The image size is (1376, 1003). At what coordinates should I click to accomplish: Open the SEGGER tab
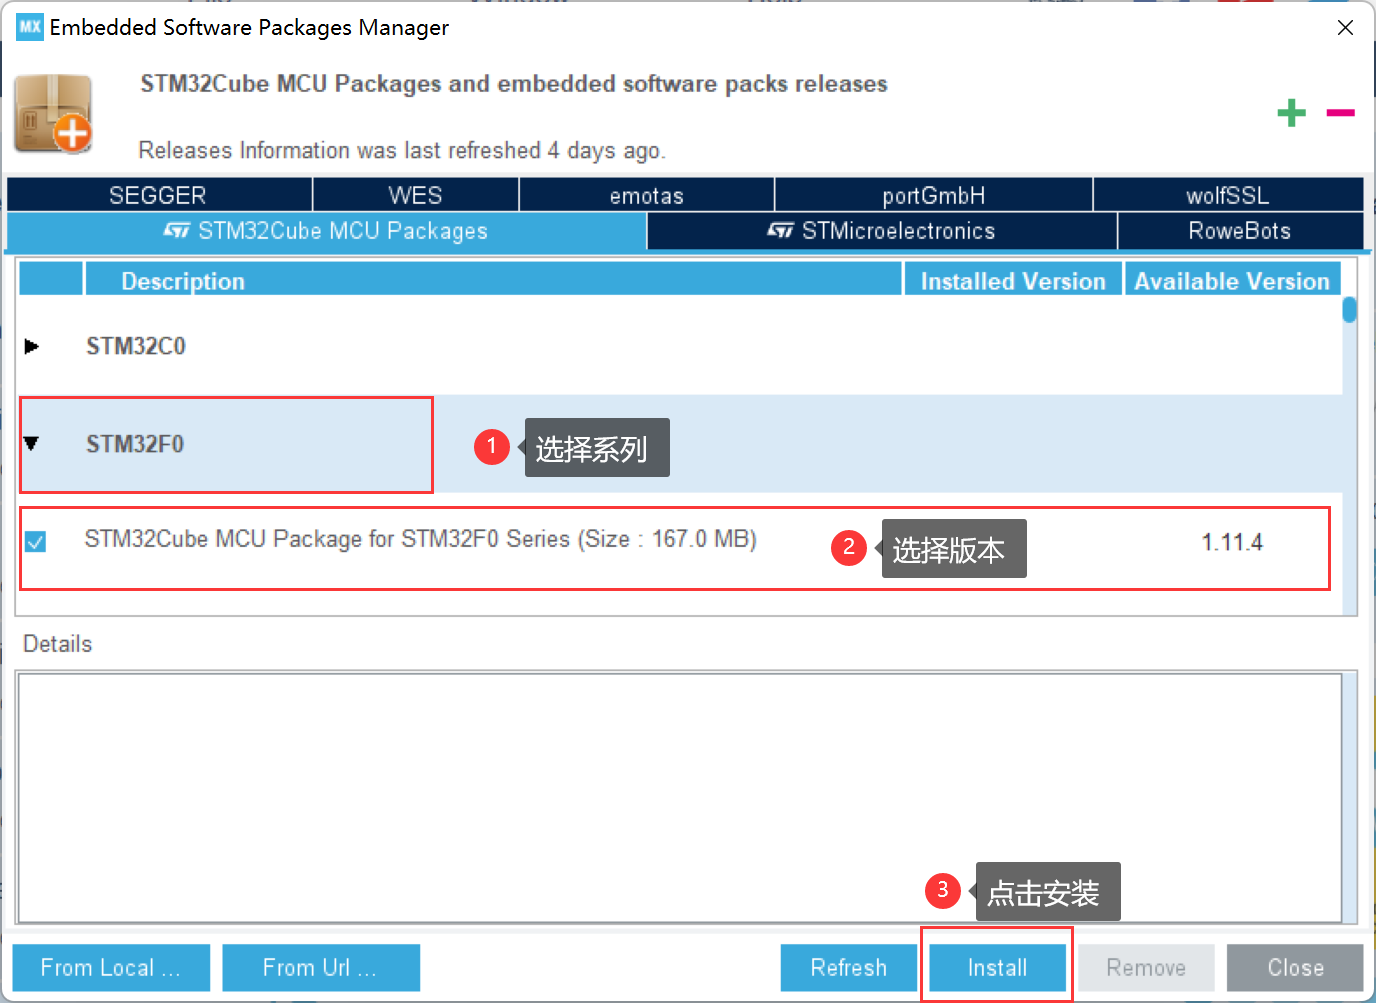pos(158,195)
